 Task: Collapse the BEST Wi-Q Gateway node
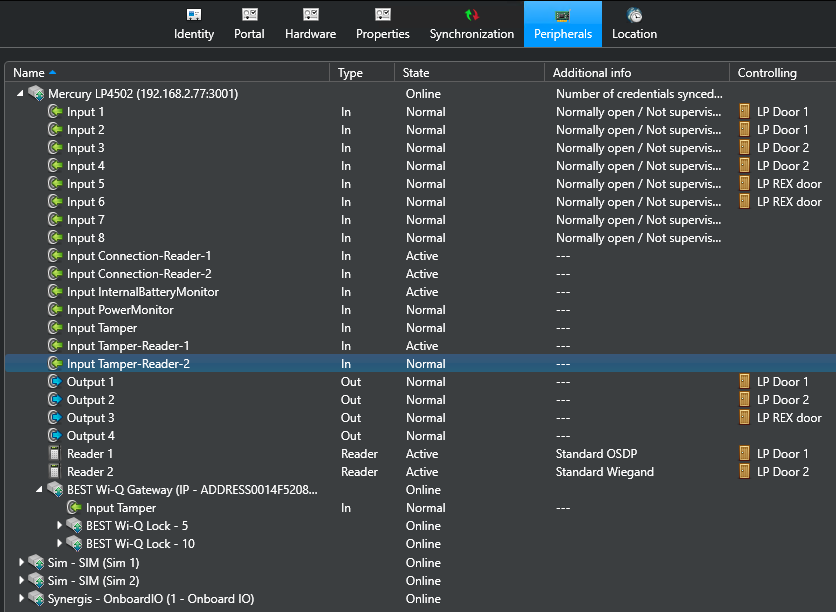pos(40,490)
